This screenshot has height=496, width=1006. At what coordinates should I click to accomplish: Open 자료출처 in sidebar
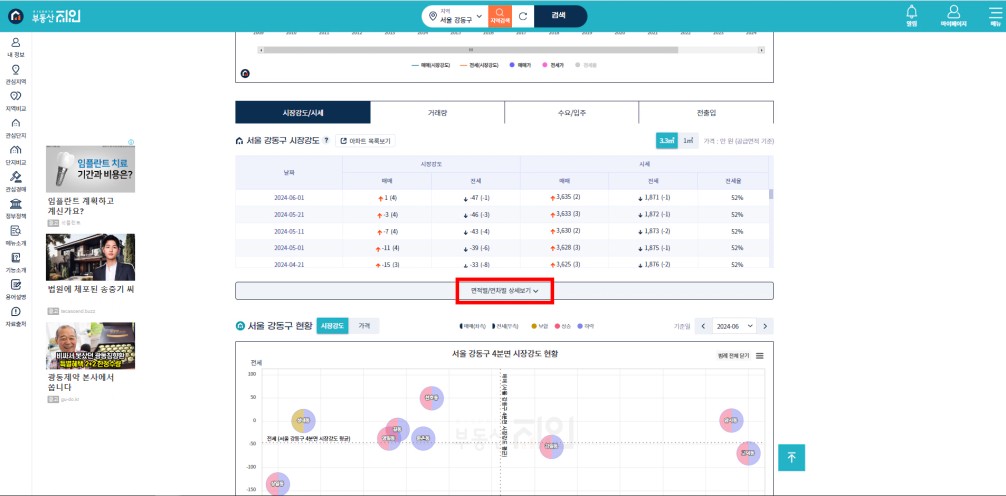click(x=15, y=317)
